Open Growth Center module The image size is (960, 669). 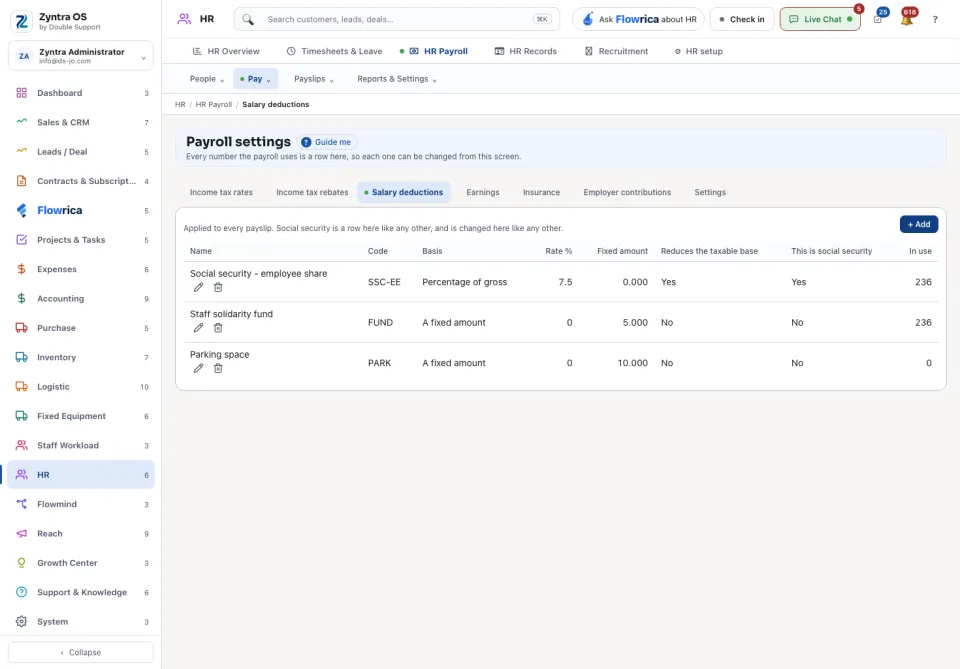81,563
